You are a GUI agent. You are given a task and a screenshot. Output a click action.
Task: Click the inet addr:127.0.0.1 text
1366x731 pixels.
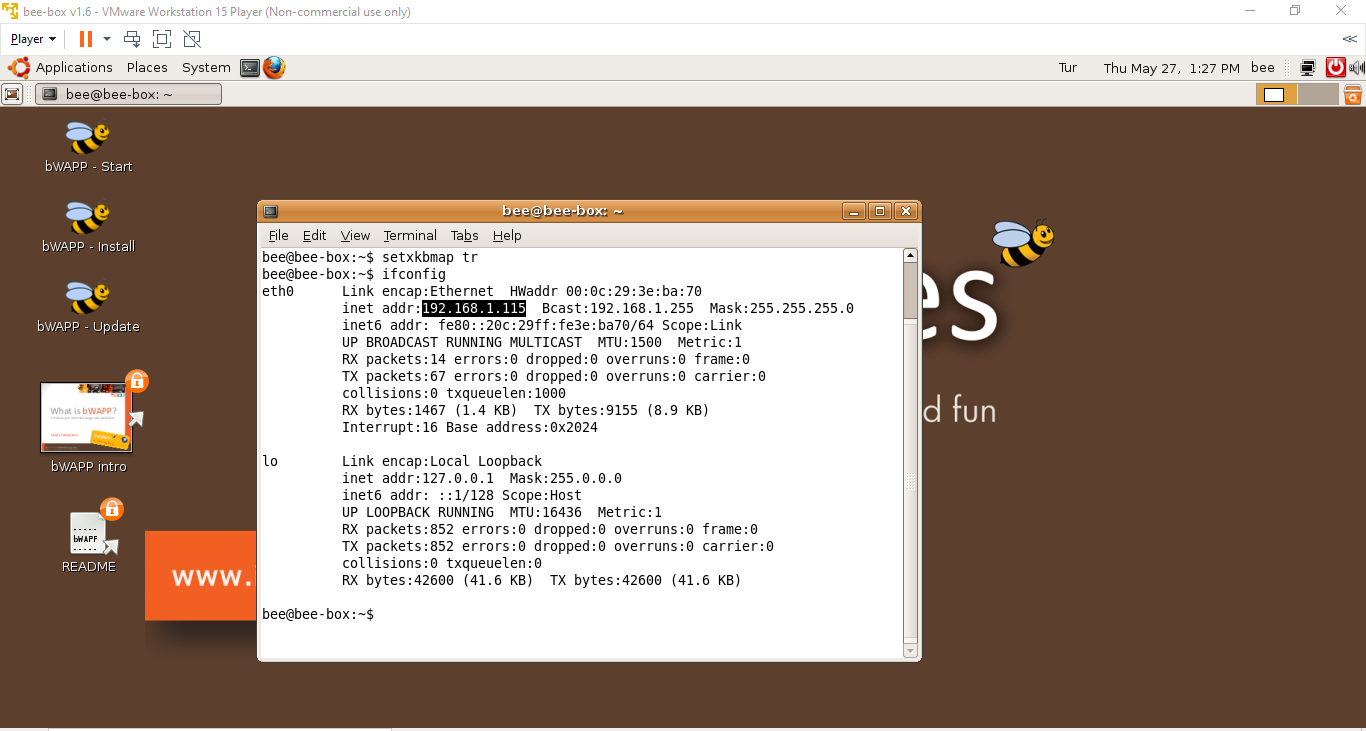pos(418,478)
